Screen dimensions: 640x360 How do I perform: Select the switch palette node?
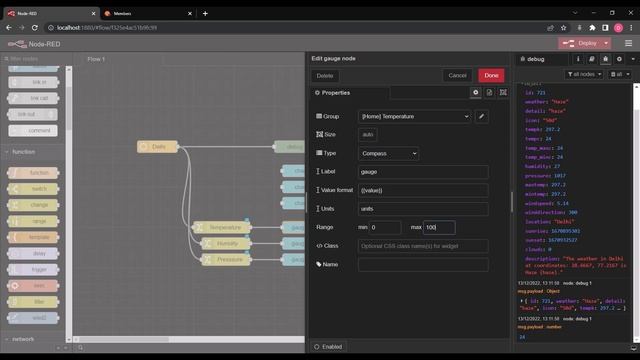[33, 189]
